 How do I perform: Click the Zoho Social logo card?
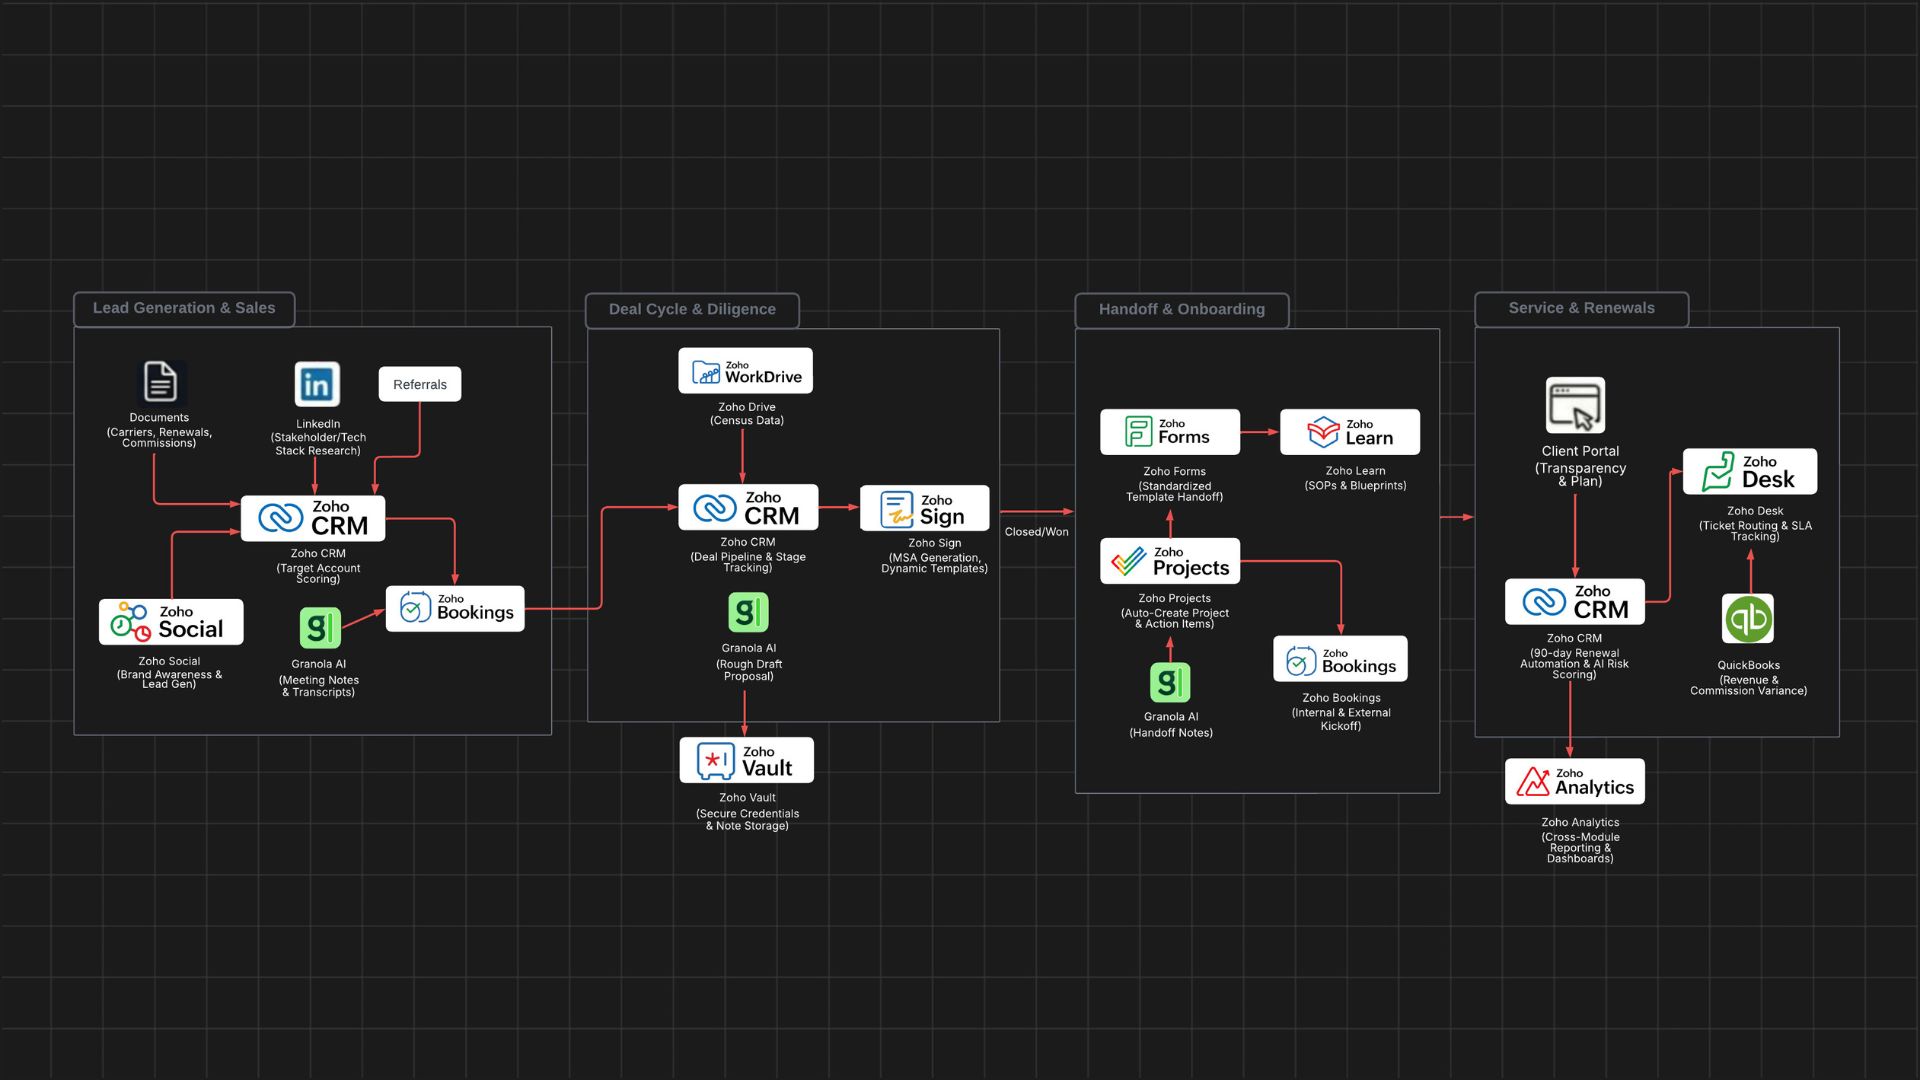[171, 622]
